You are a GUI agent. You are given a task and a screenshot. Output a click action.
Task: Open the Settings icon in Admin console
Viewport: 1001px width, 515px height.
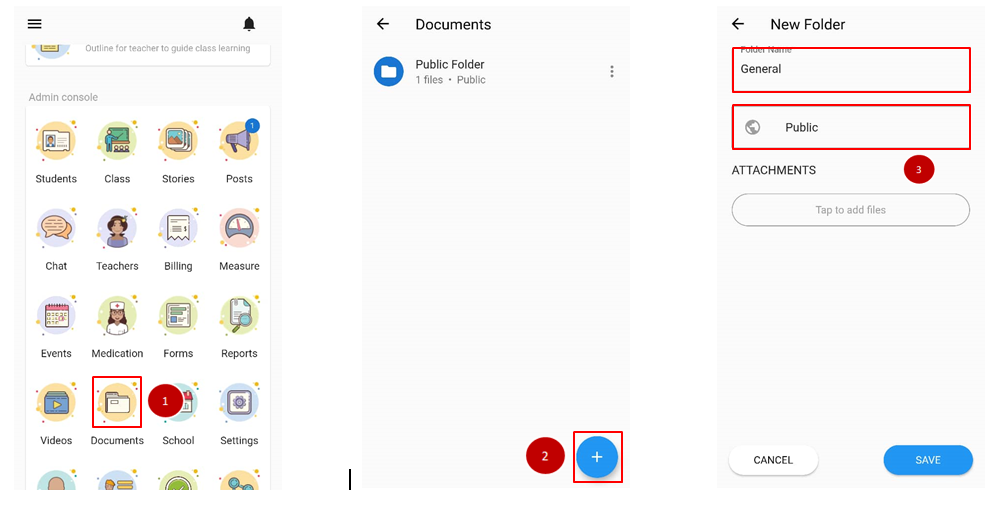(x=239, y=402)
